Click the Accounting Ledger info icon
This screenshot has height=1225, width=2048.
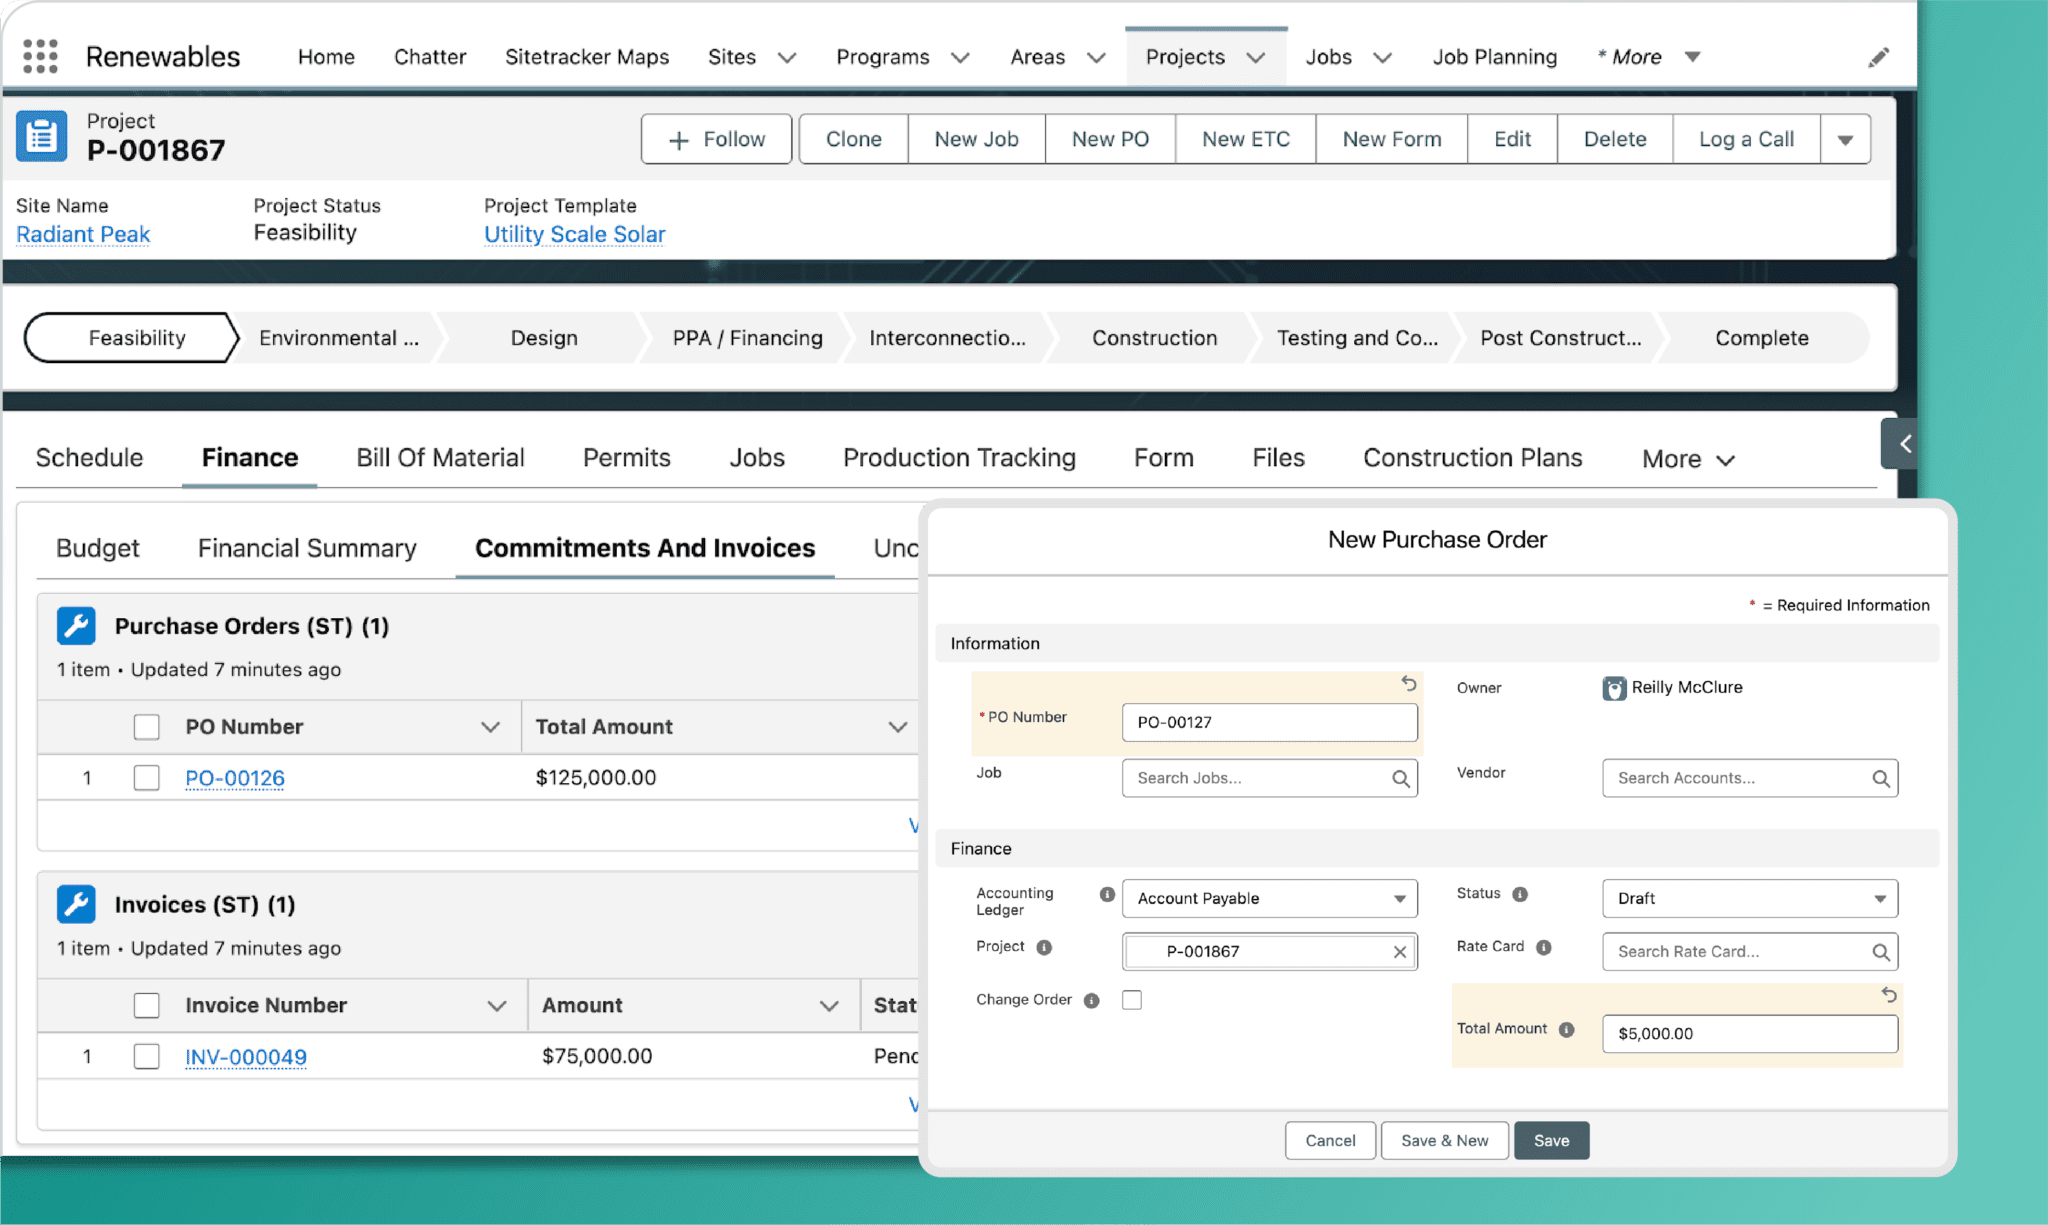[1107, 895]
